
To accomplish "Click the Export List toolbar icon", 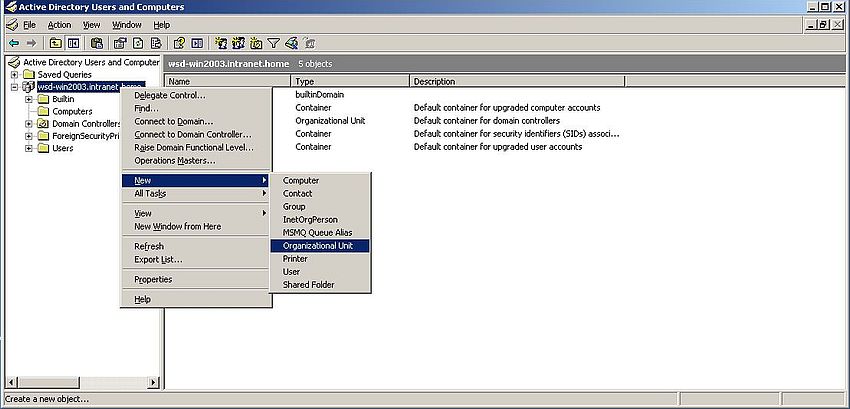I will (x=156, y=43).
